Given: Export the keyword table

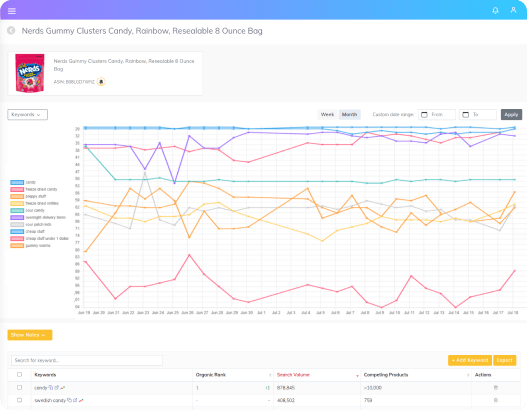Looking at the screenshot, I should pyautogui.click(x=504, y=360).
